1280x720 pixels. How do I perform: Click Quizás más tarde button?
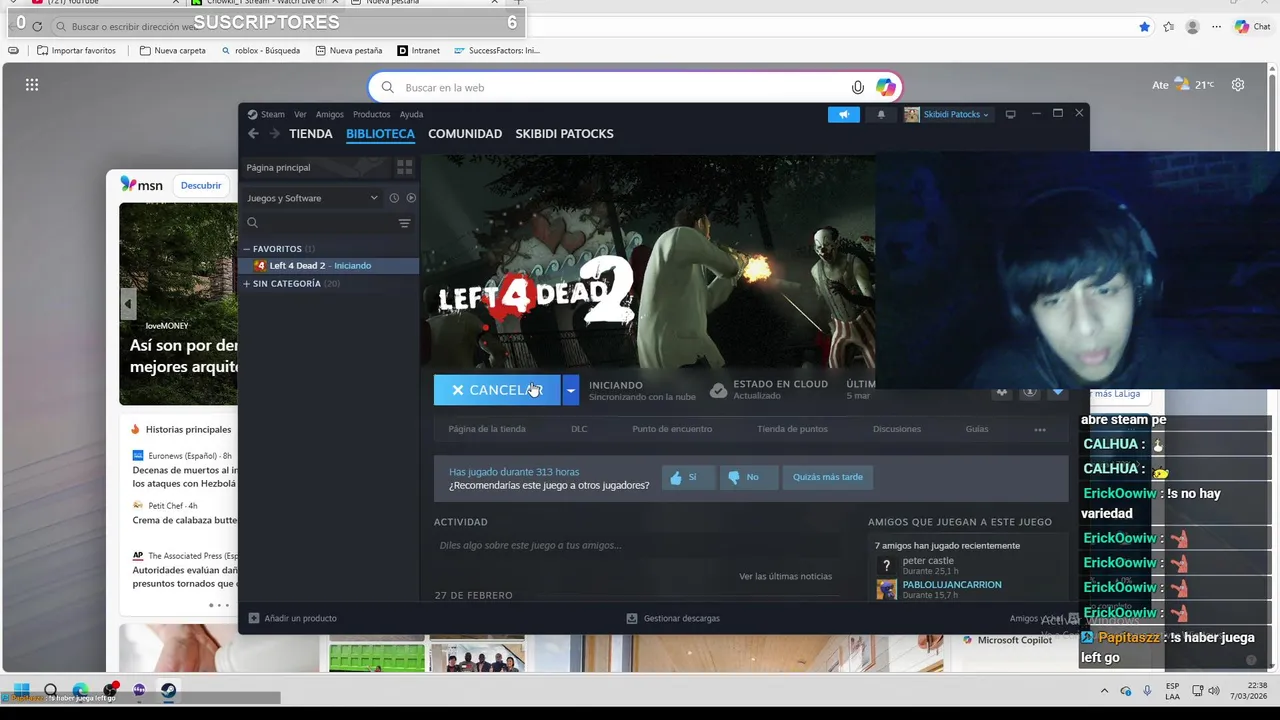click(x=828, y=477)
